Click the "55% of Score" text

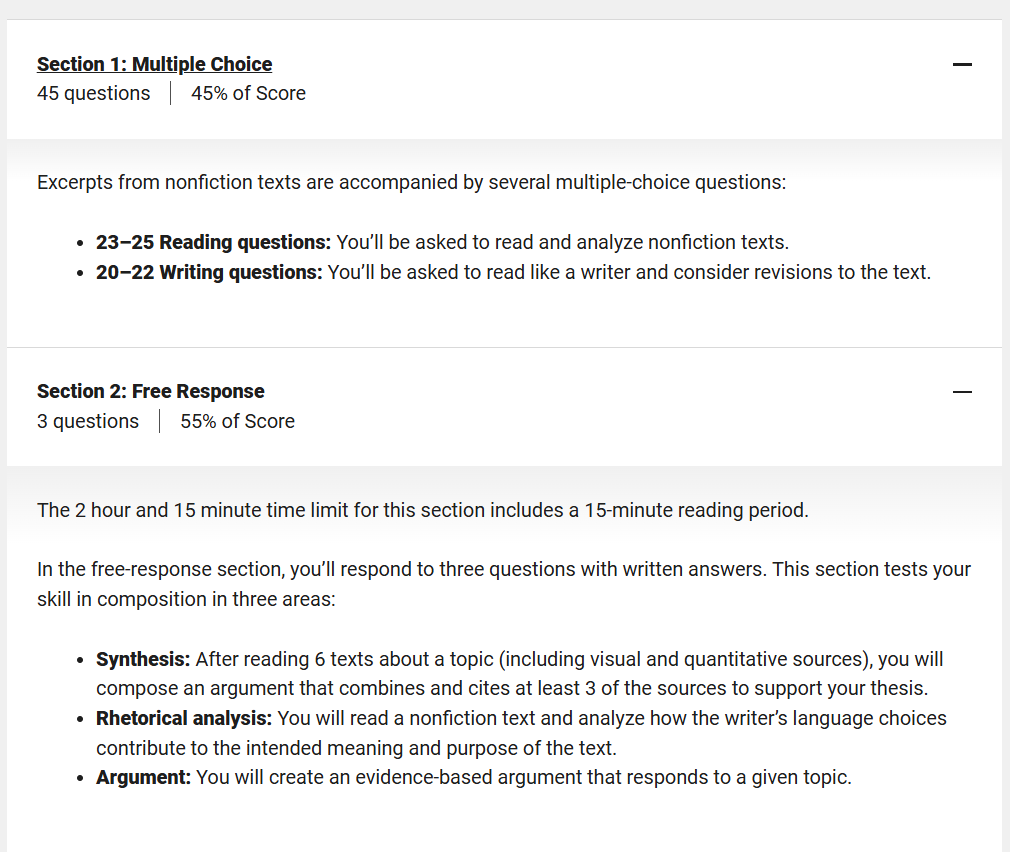click(237, 421)
